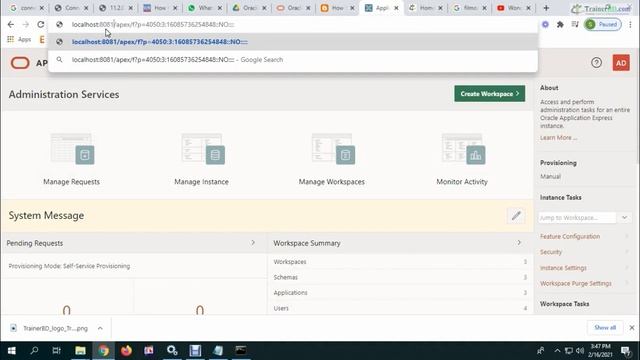Click the Users summary row
The height and width of the screenshot is (360, 640).
(400, 308)
